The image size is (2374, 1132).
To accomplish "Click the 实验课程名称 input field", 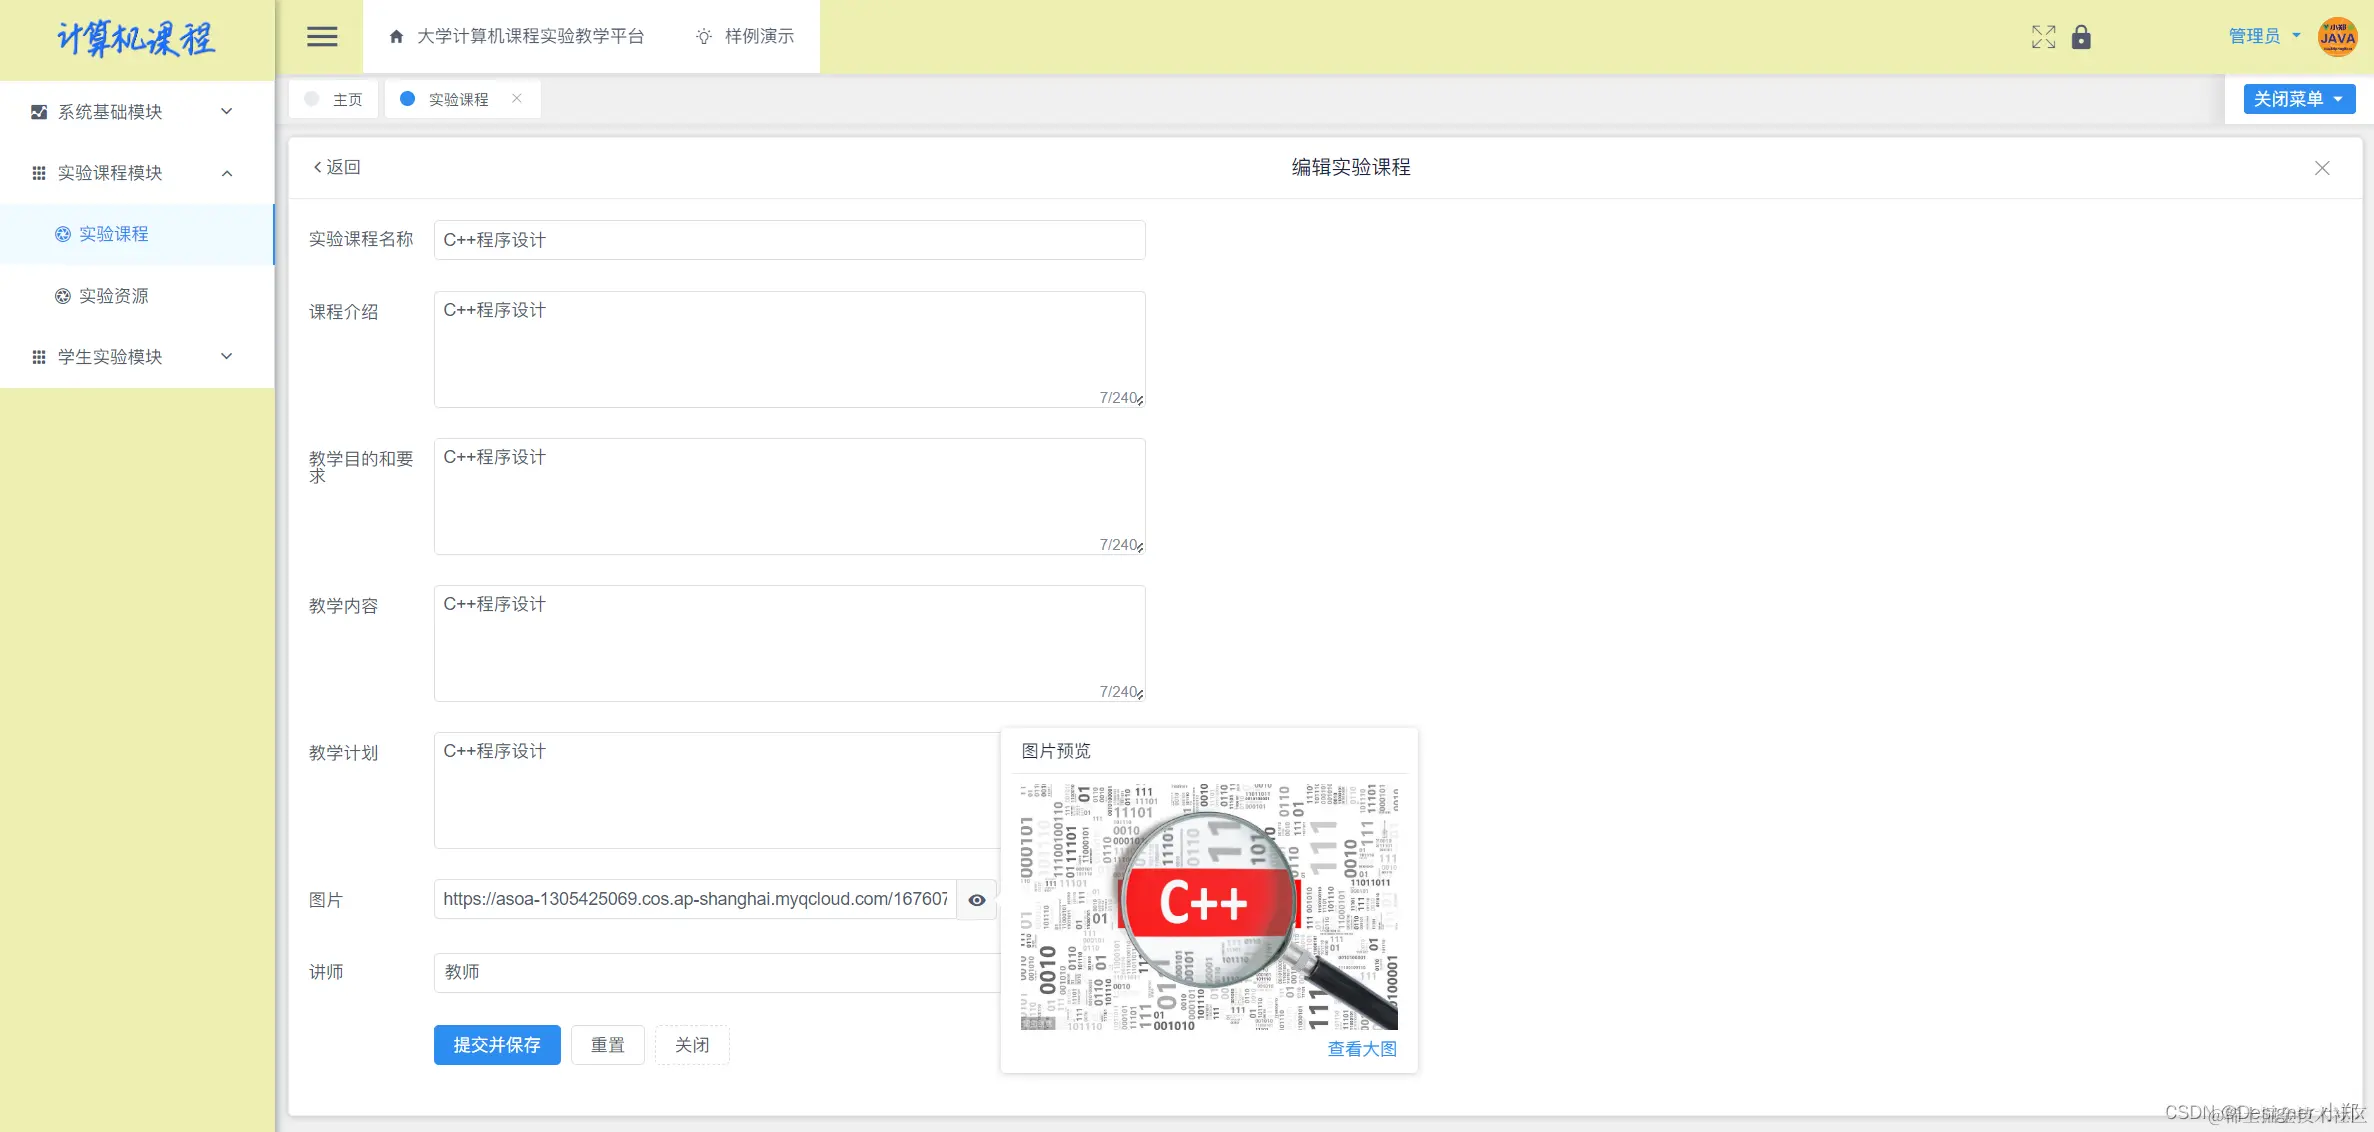I will pos(788,240).
